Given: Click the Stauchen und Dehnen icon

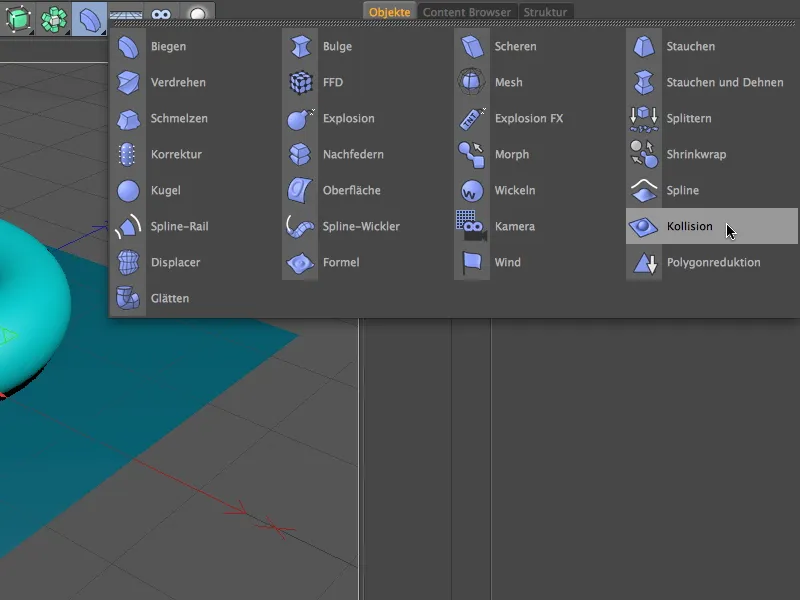Looking at the screenshot, I should click(x=644, y=83).
